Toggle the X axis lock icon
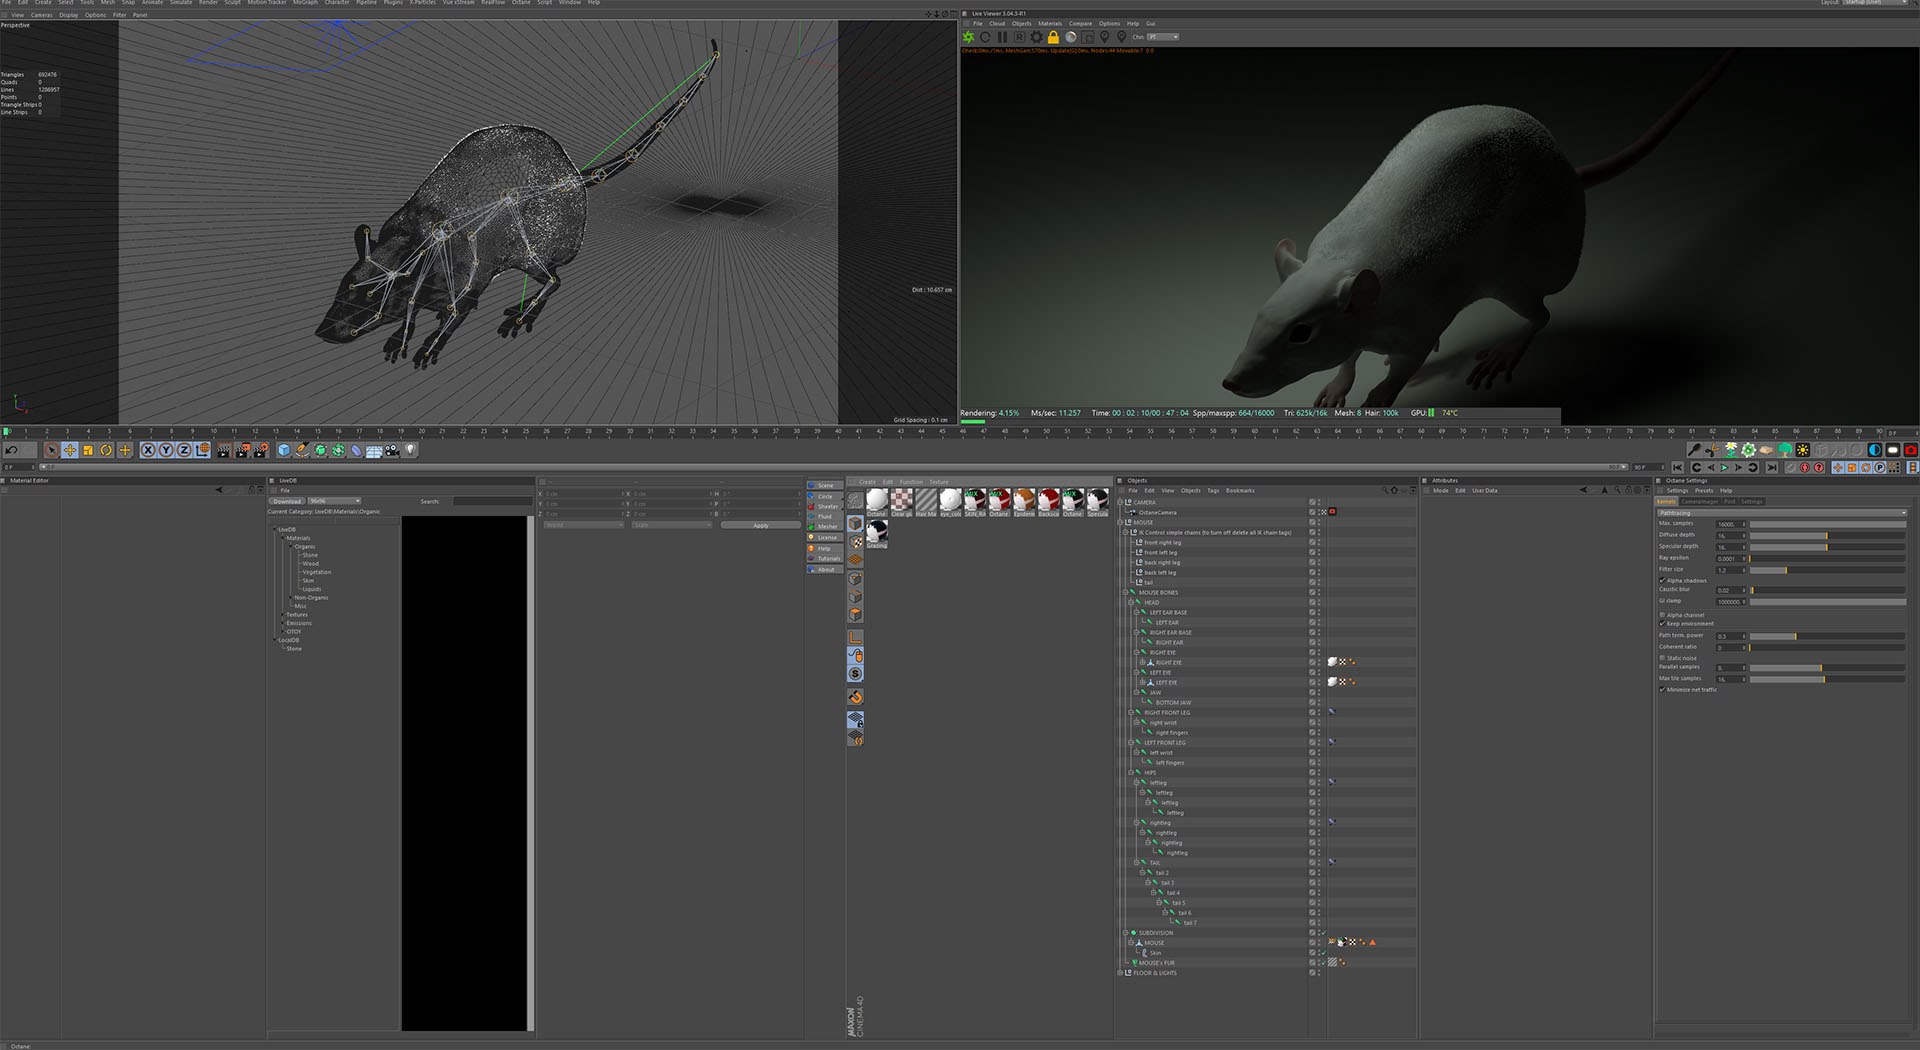 click(x=148, y=450)
